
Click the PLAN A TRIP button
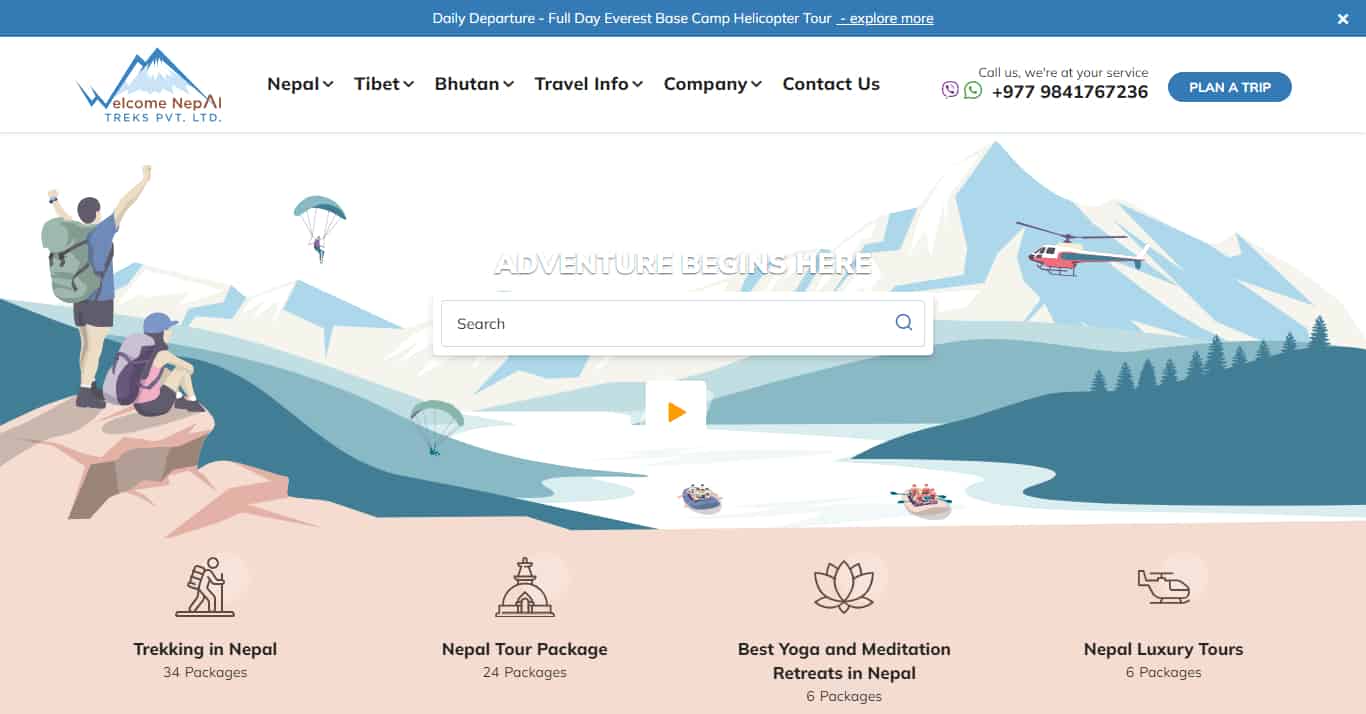pos(1230,87)
